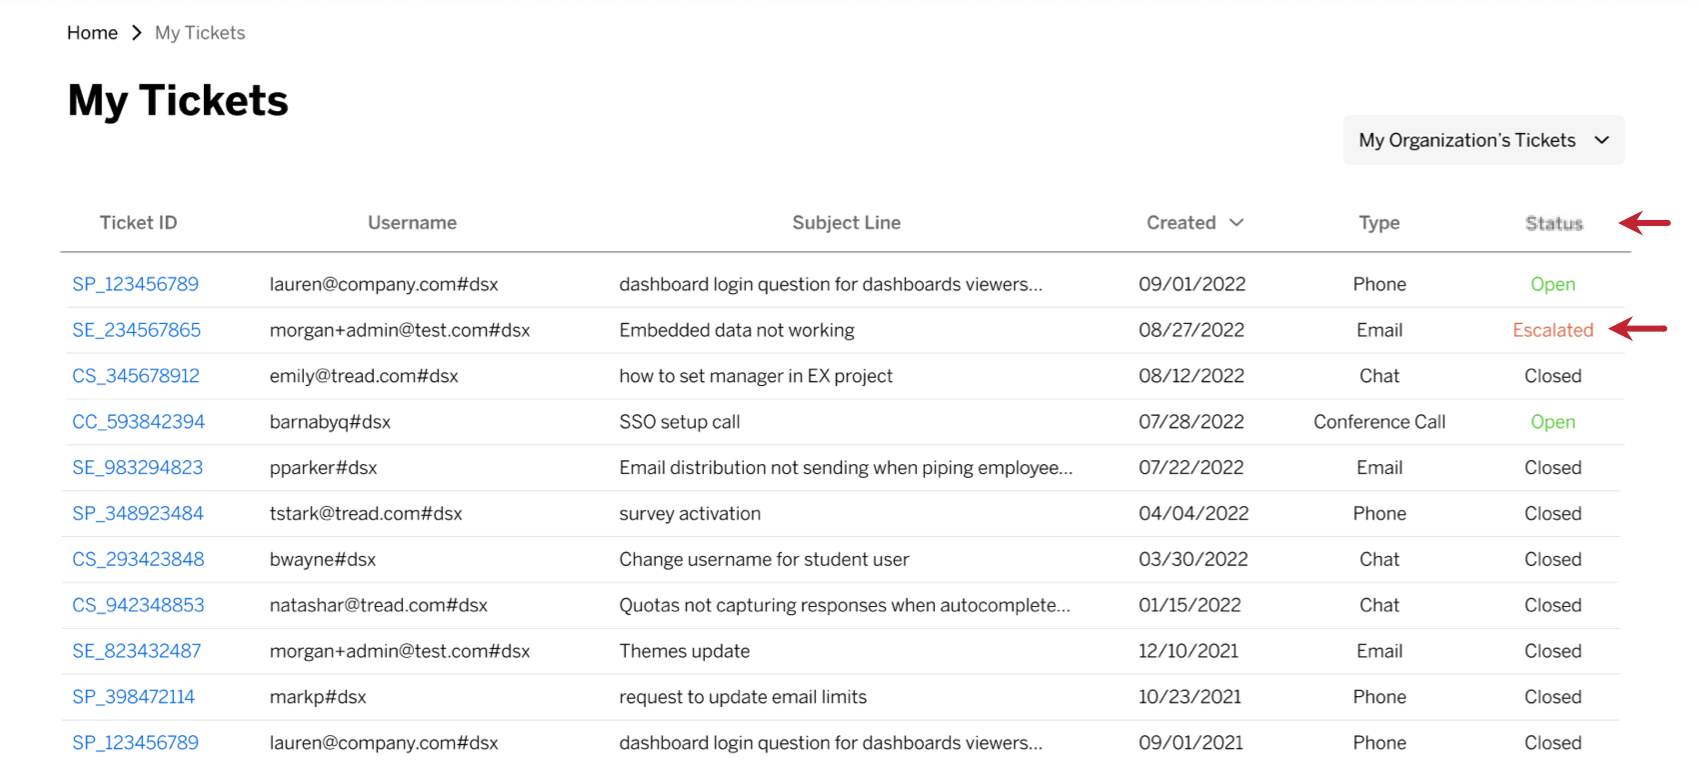This screenshot has height=762, width=1699.
Task: Click subject 'SSO setup call'
Action: click(x=680, y=422)
